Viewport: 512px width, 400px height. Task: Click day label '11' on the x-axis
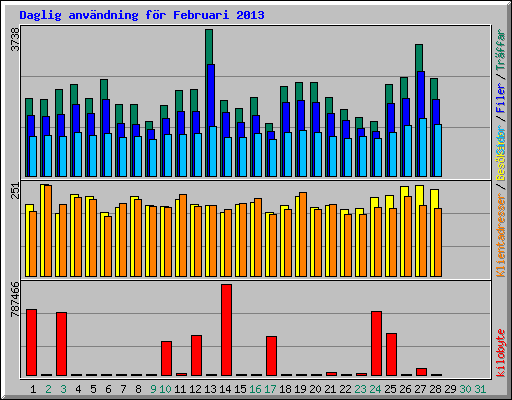click(x=180, y=389)
